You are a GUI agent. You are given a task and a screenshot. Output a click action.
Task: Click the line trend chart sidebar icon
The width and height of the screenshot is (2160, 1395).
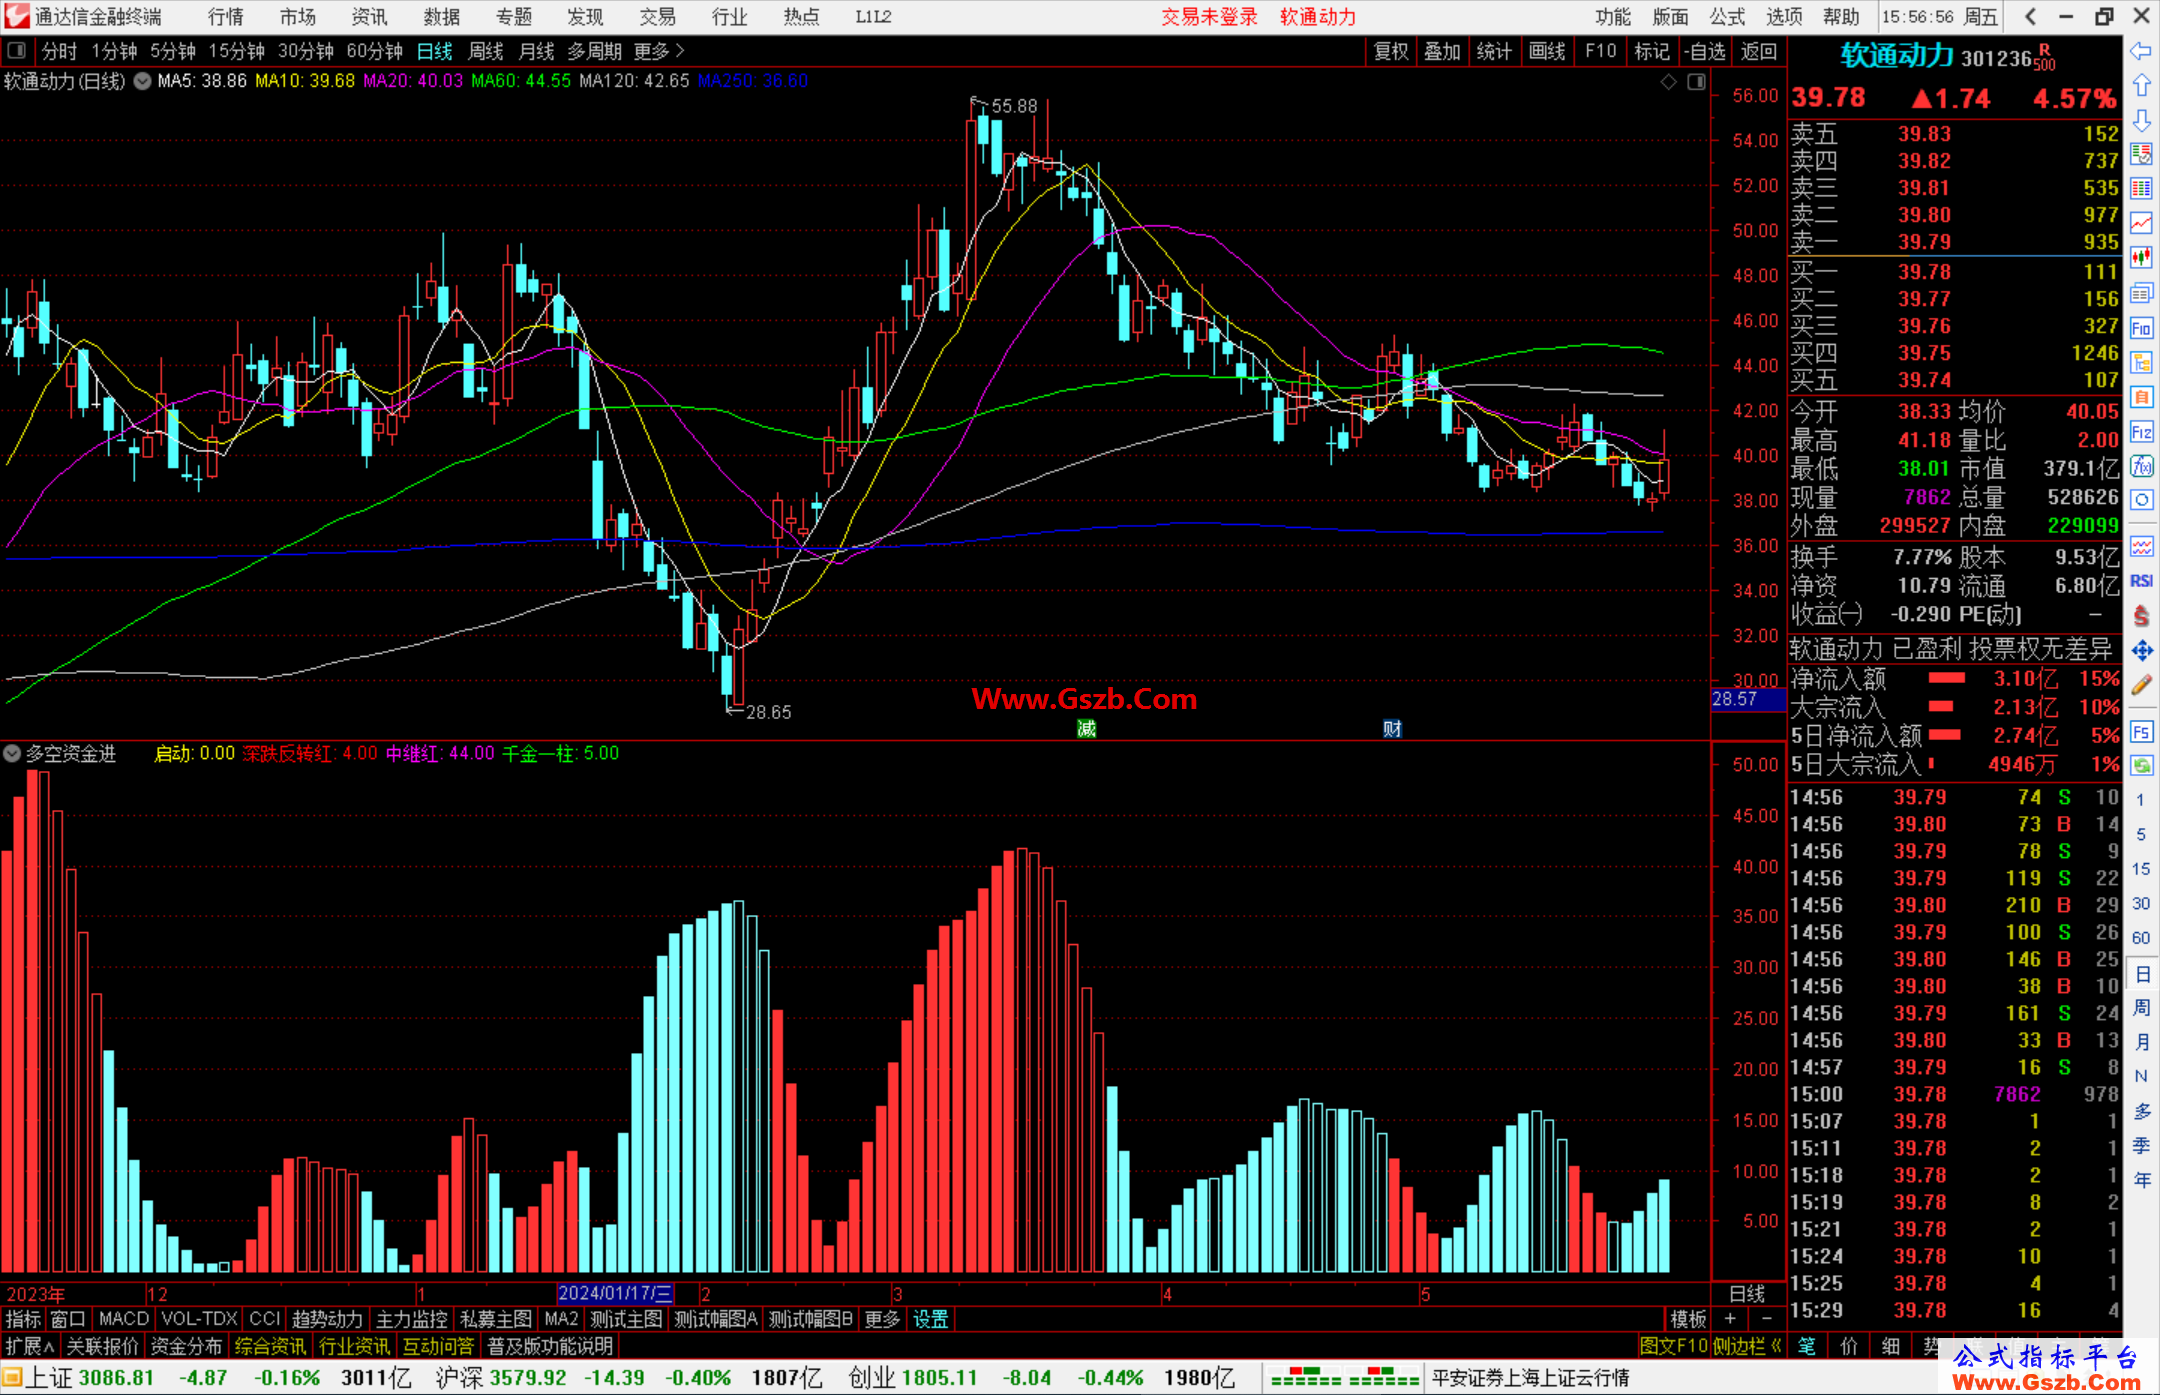point(2141,222)
